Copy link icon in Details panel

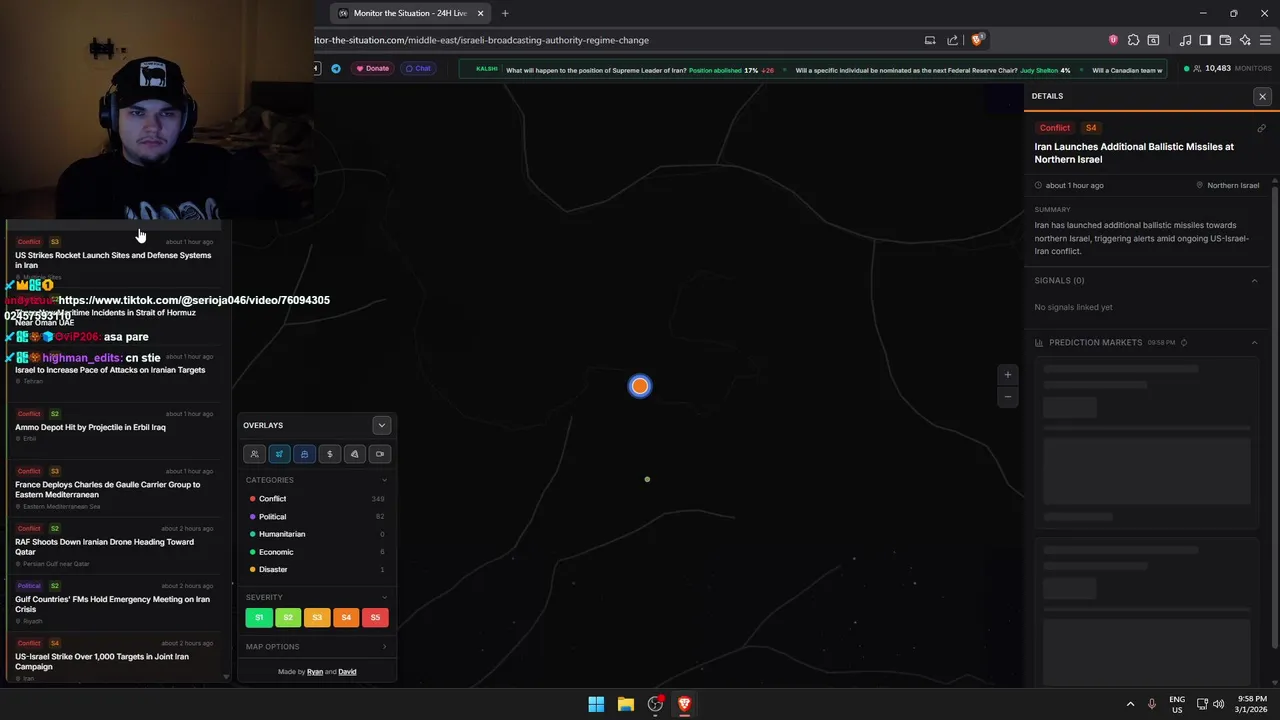pyautogui.click(x=1261, y=128)
